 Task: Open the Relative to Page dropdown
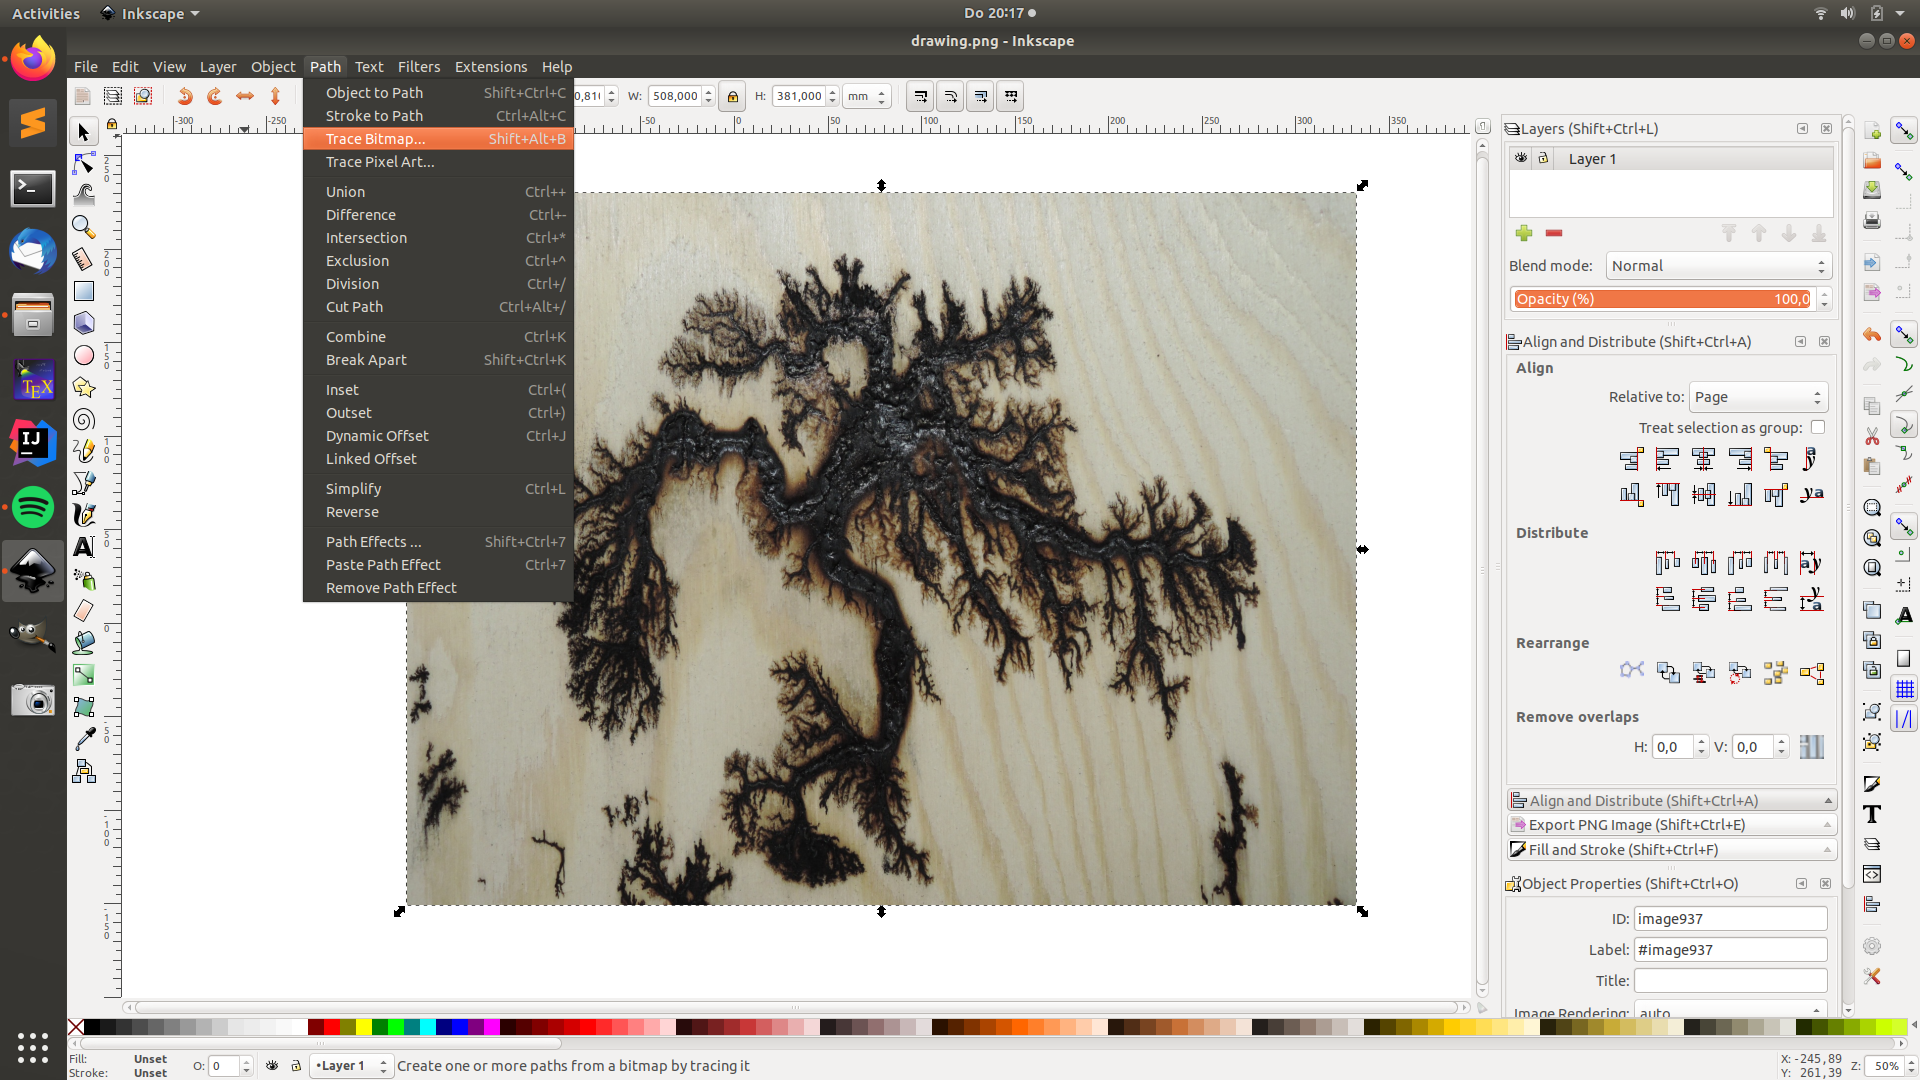(1758, 397)
